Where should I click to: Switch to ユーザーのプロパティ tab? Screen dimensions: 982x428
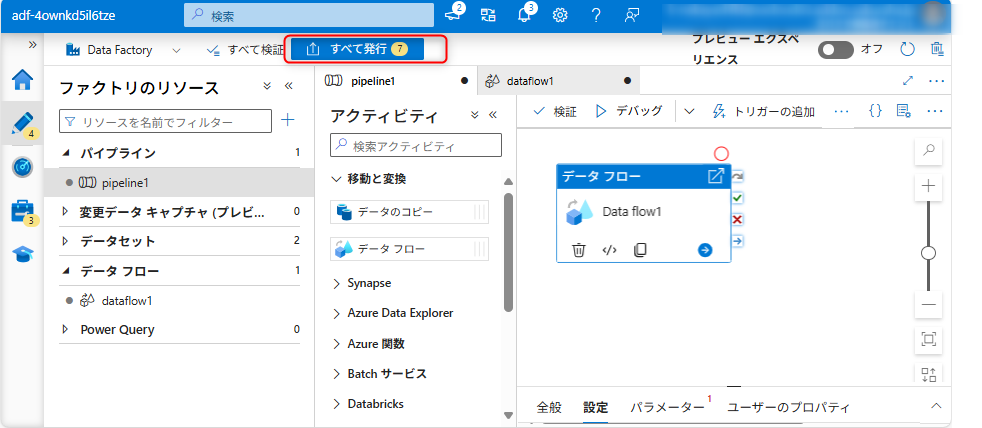[788, 407]
